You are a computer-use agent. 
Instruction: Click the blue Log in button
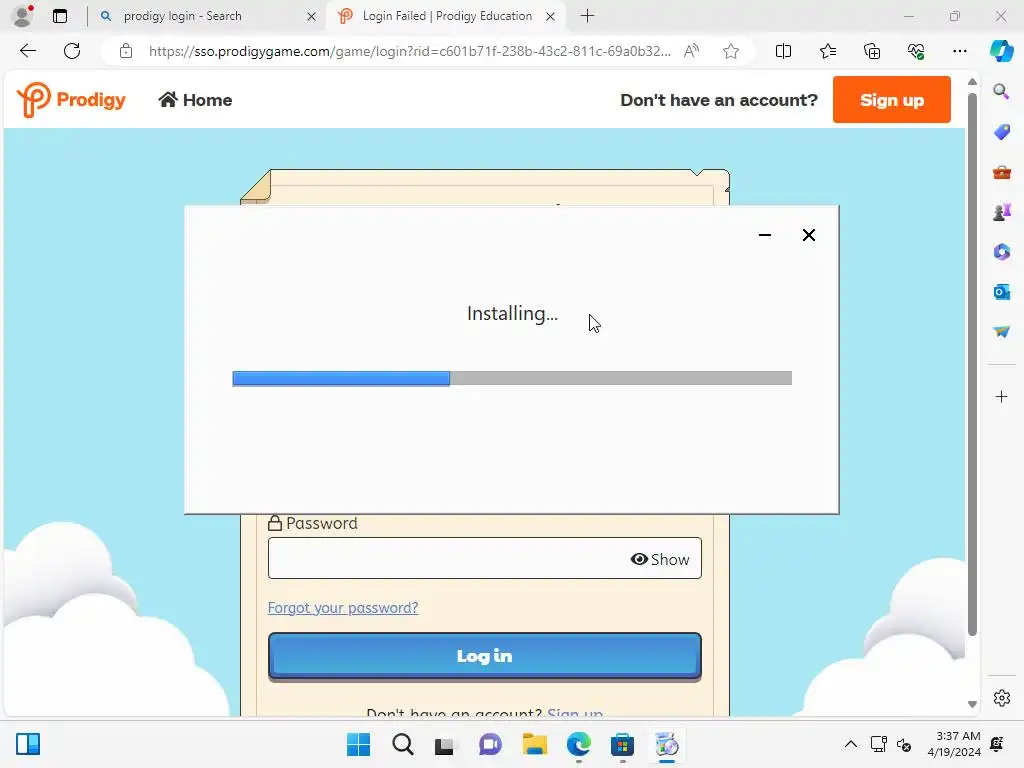coord(485,656)
